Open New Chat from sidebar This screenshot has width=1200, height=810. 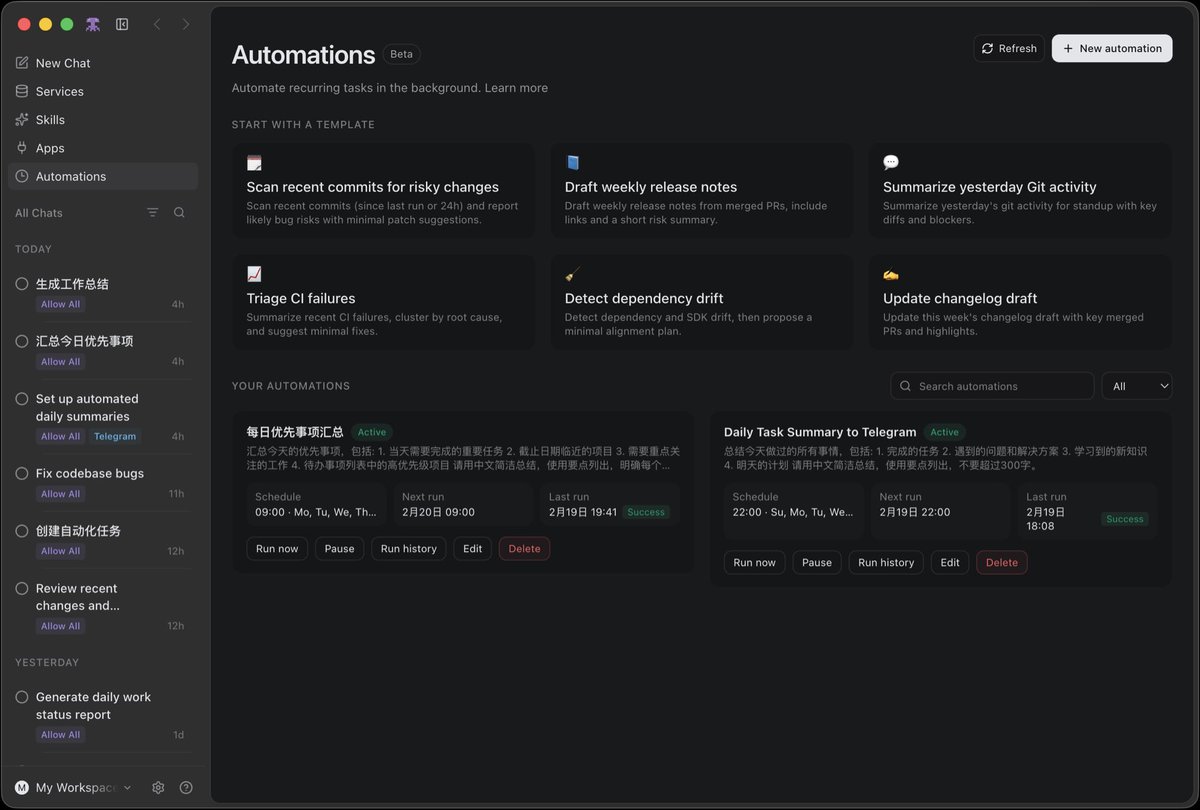click(103, 63)
